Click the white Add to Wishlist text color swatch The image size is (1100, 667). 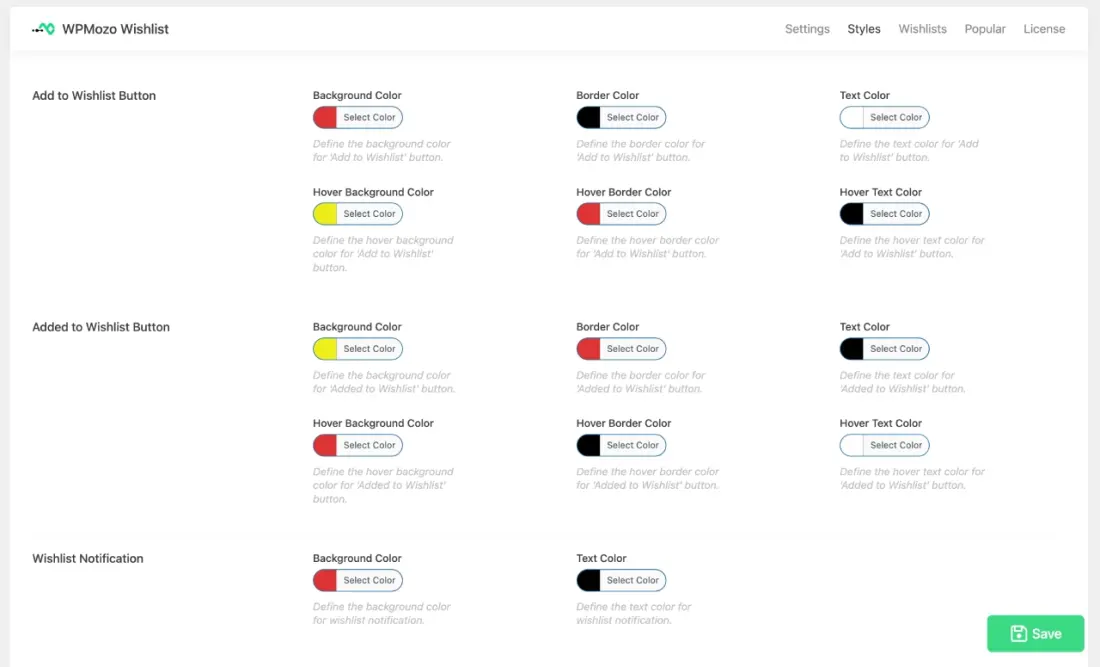click(852, 117)
